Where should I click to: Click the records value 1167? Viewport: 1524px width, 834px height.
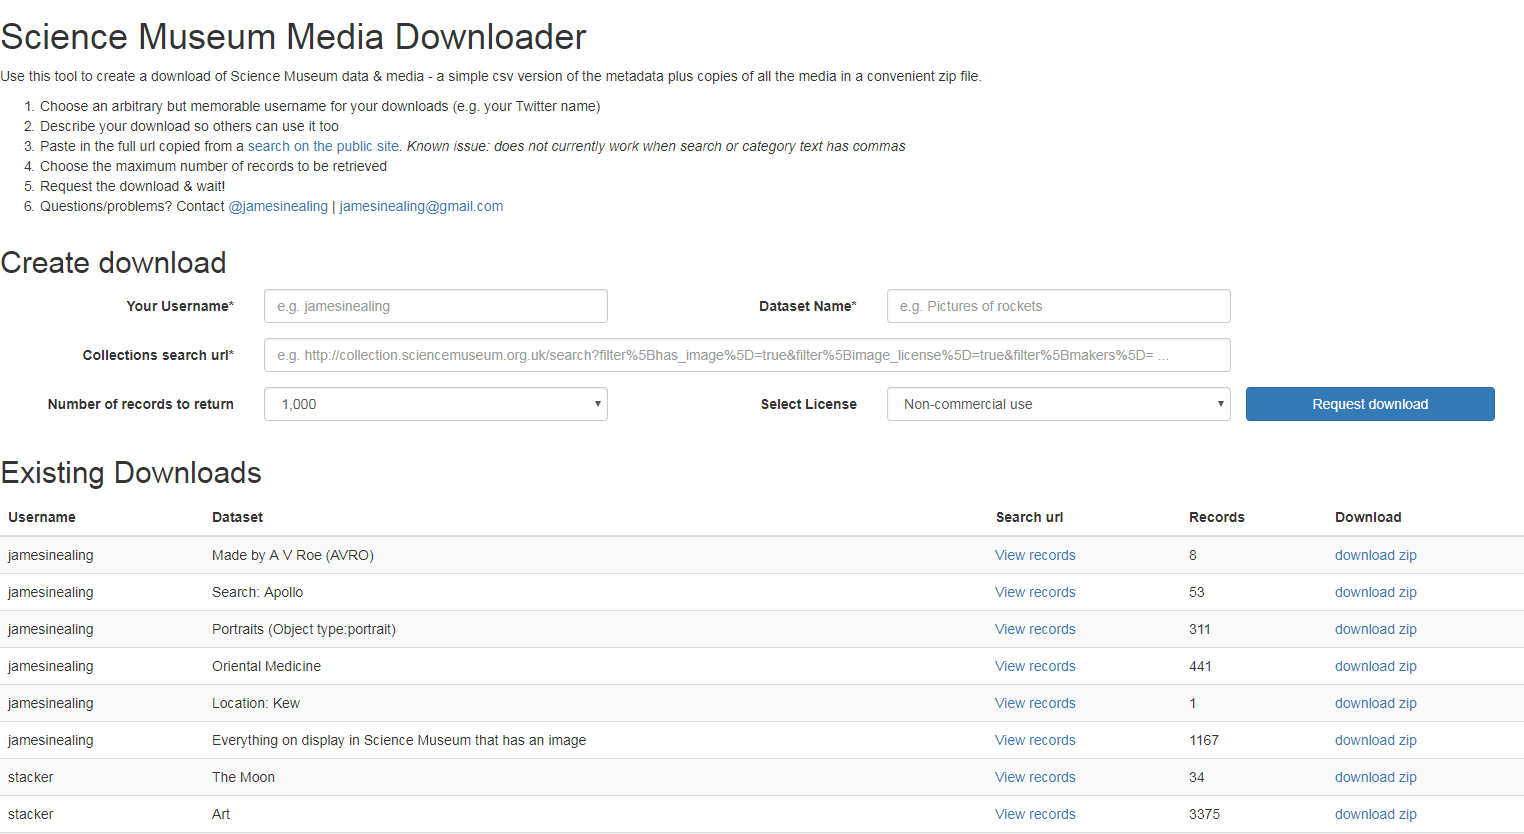tap(1204, 740)
